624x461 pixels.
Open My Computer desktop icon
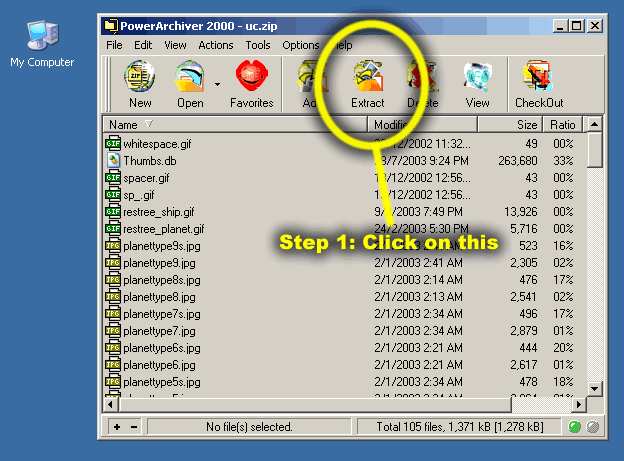[x=42, y=45]
